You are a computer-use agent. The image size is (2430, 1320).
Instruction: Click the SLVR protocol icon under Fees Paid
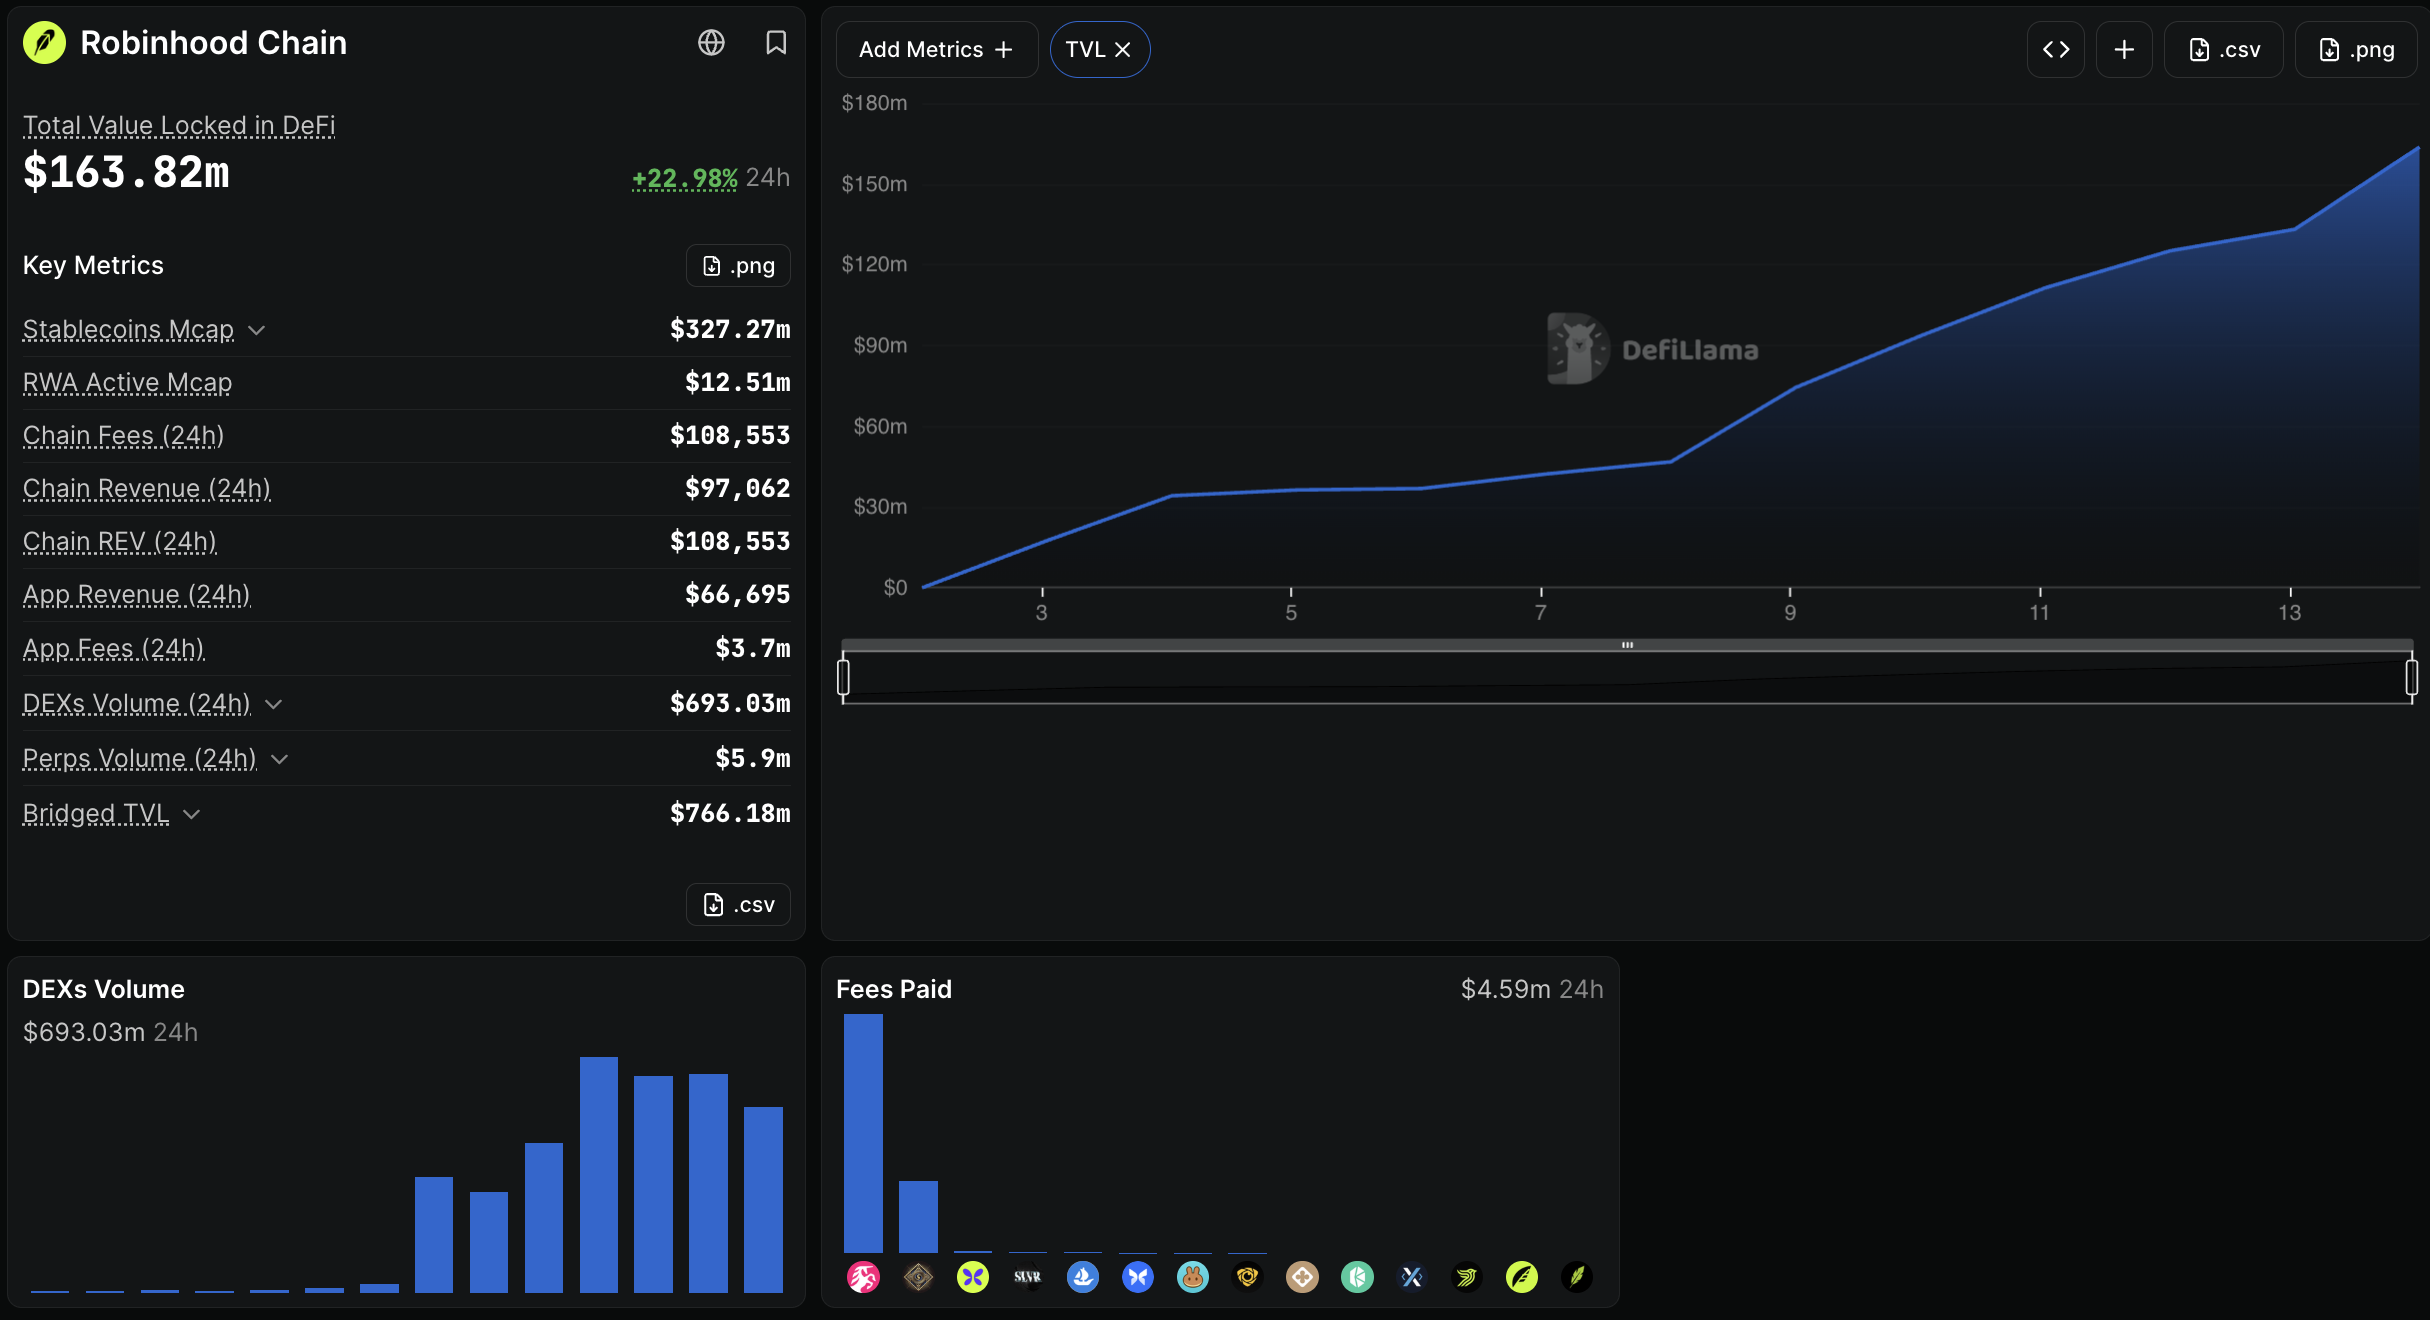[1028, 1277]
